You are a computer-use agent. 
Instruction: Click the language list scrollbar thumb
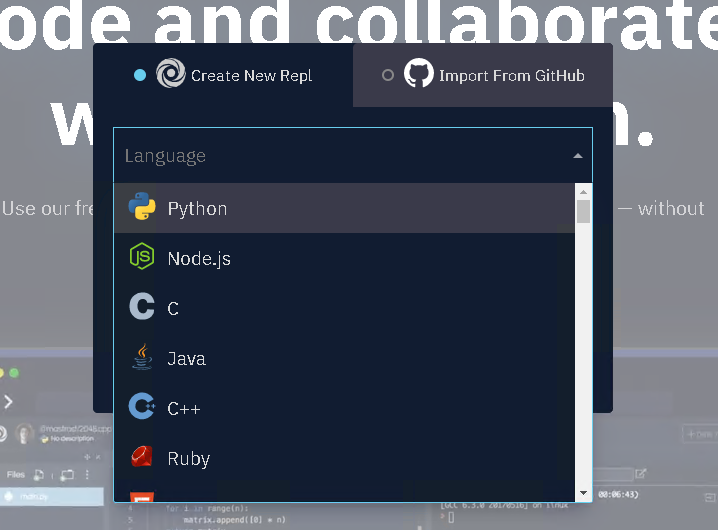pyautogui.click(x=583, y=212)
